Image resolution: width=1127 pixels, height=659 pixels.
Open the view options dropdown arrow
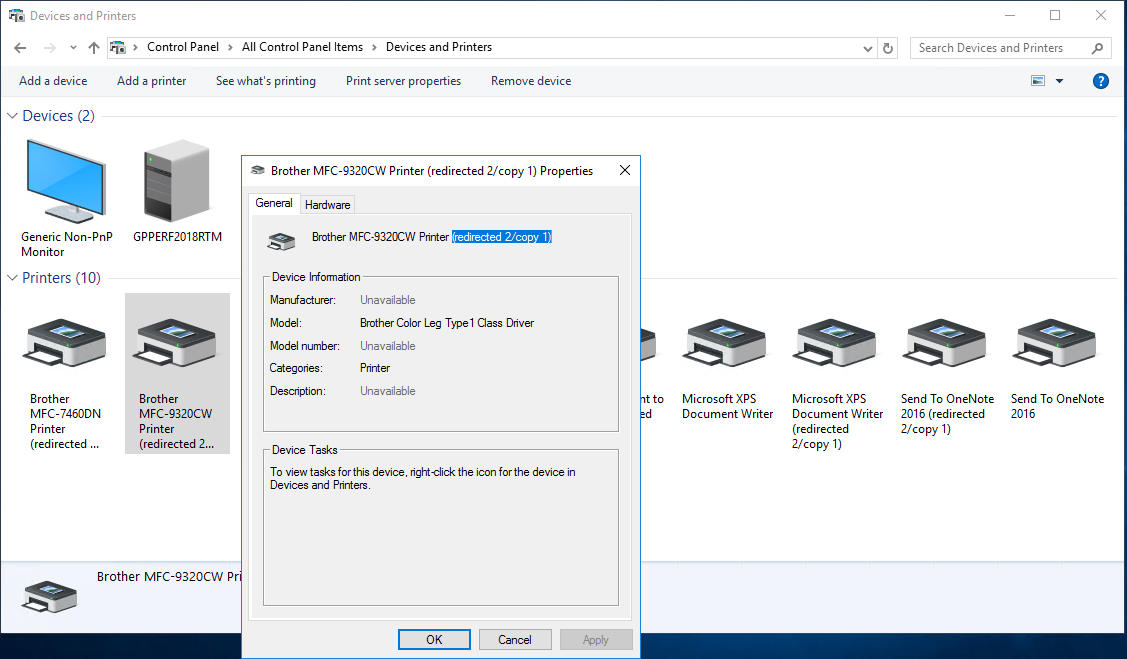pos(1059,81)
